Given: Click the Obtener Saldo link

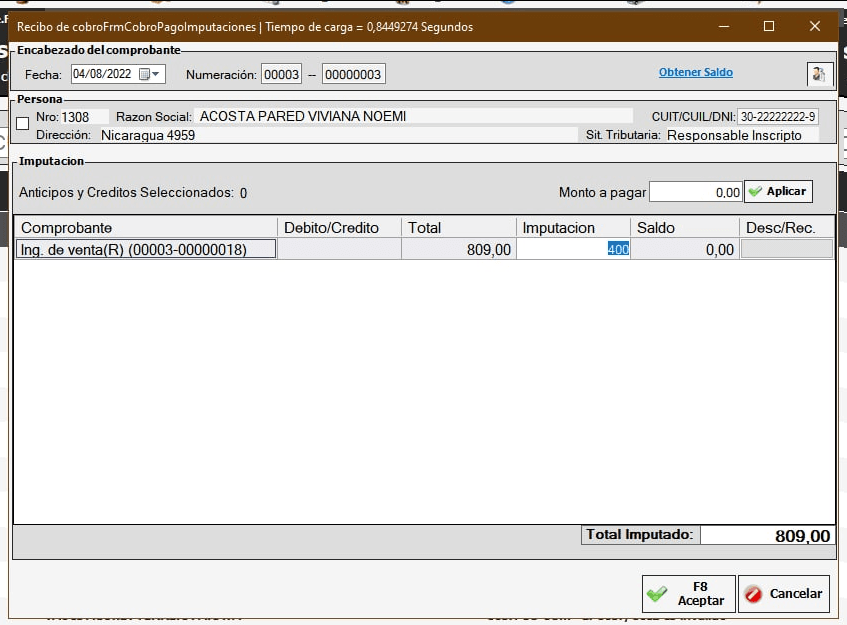Looking at the screenshot, I should 695,73.
